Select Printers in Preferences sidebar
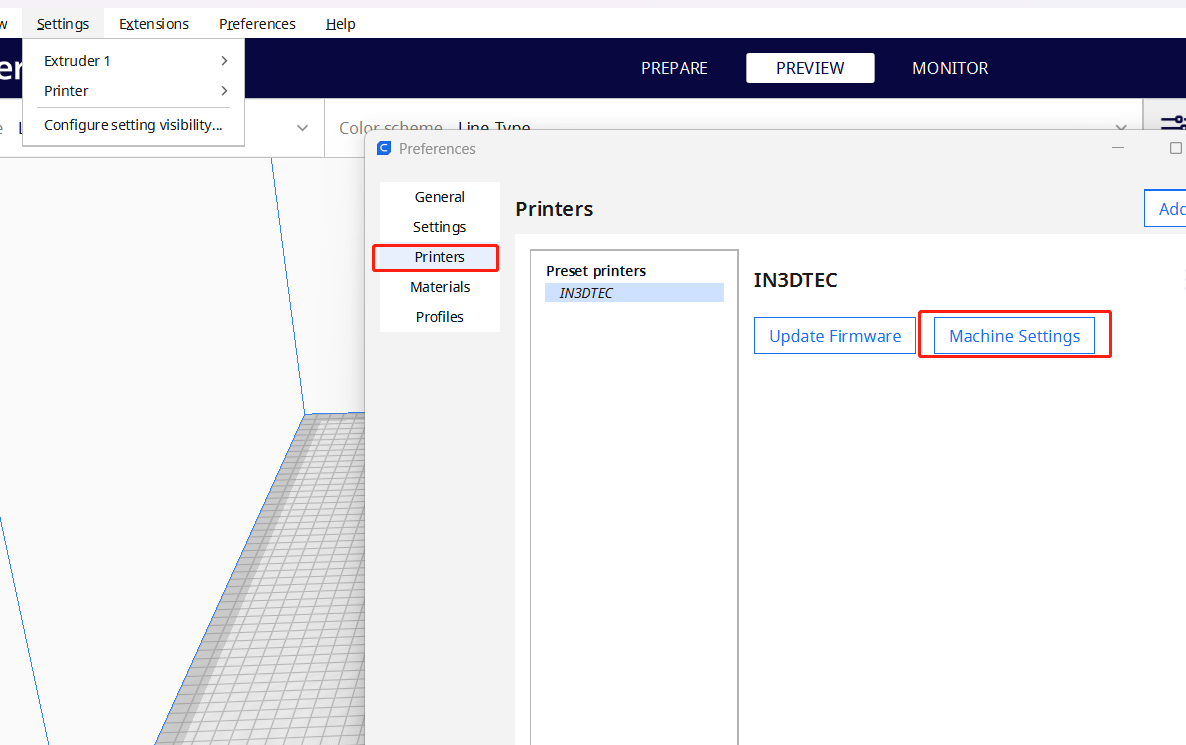 click(x=439, y=257)
